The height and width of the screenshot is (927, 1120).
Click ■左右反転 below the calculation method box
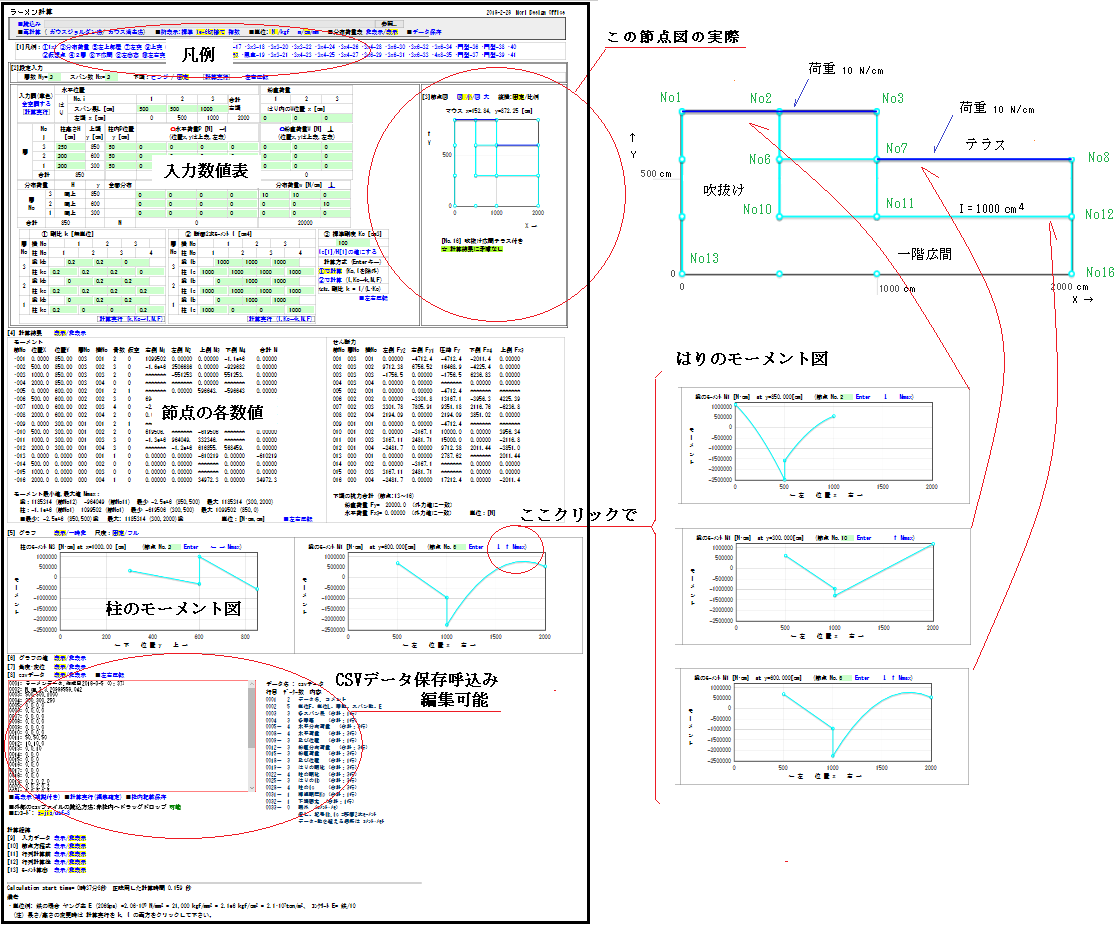(373, 298)
